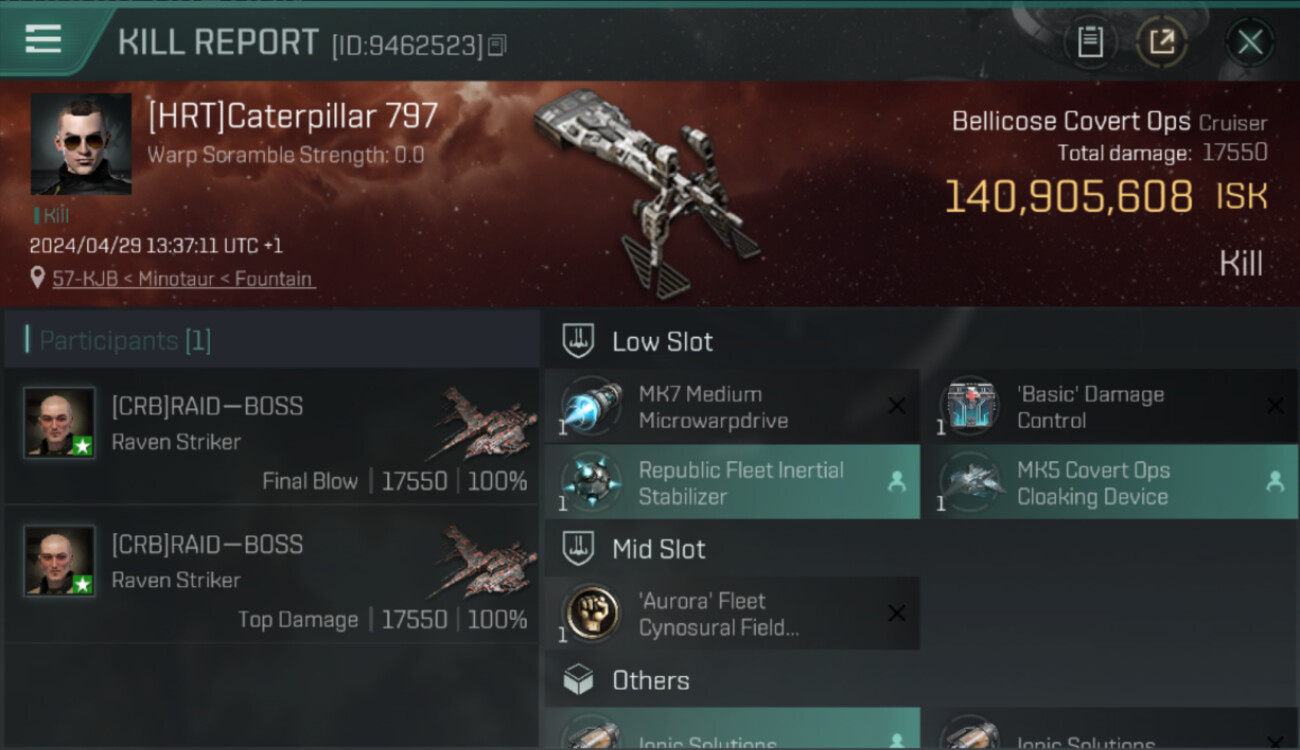Collapse the Low Slot section header

click(x=921, y=341)
